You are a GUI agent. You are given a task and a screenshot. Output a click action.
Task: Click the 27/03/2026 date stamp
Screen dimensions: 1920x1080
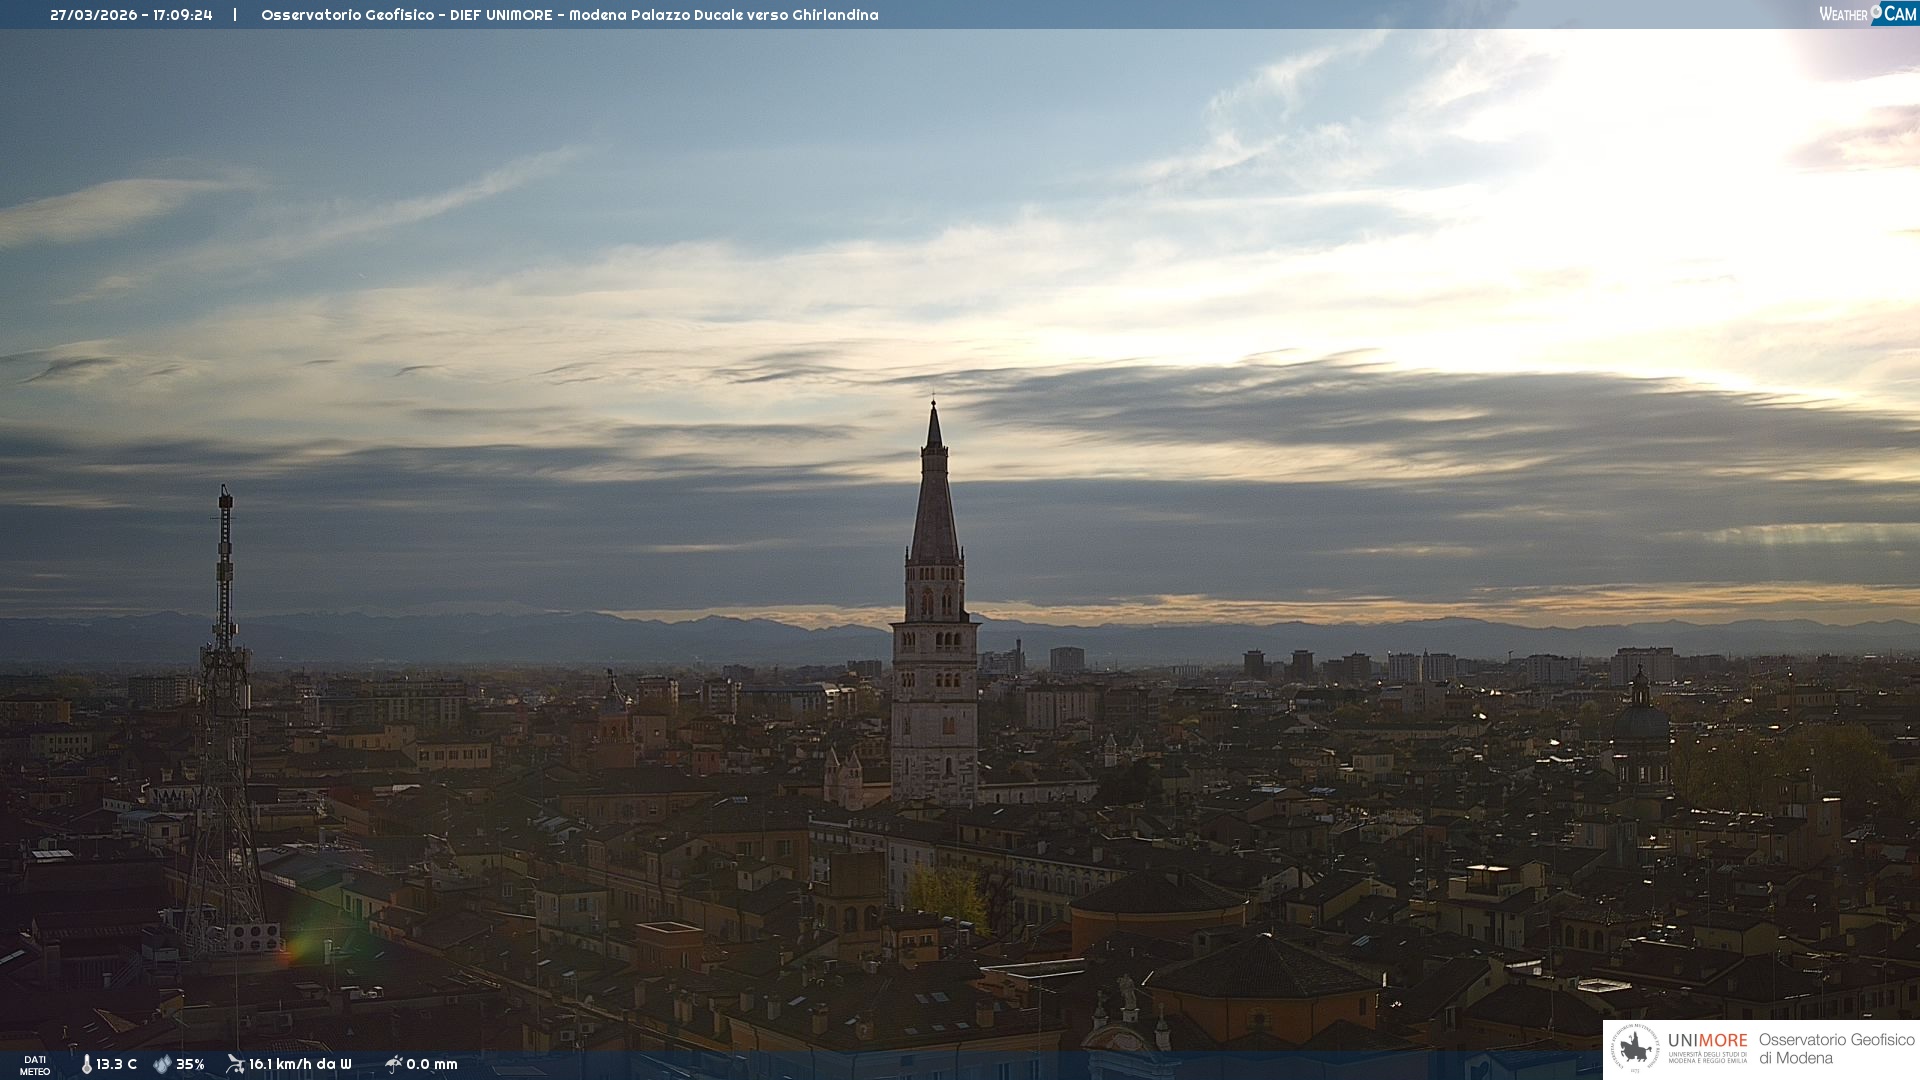click(x=94, y=15)
